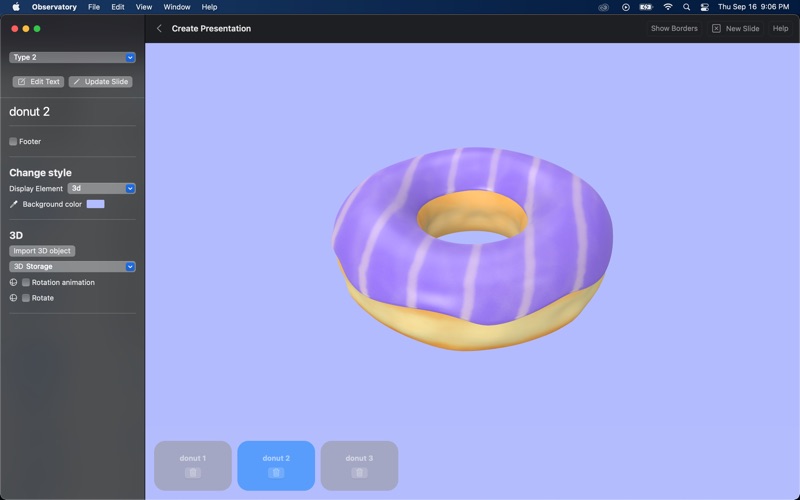This screenshot has height=500, width=800.
Task: Open the File menu
Action: [94, 7]
